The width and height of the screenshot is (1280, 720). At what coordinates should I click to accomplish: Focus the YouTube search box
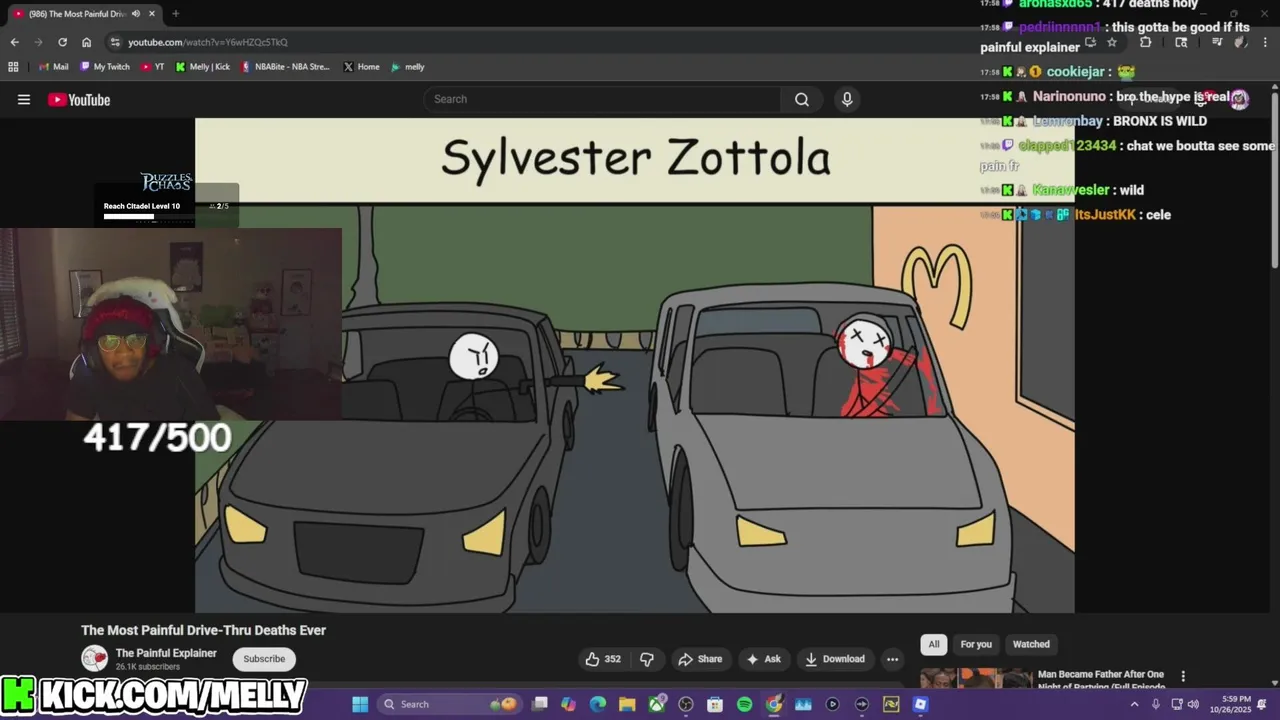(x=603, y=99)
